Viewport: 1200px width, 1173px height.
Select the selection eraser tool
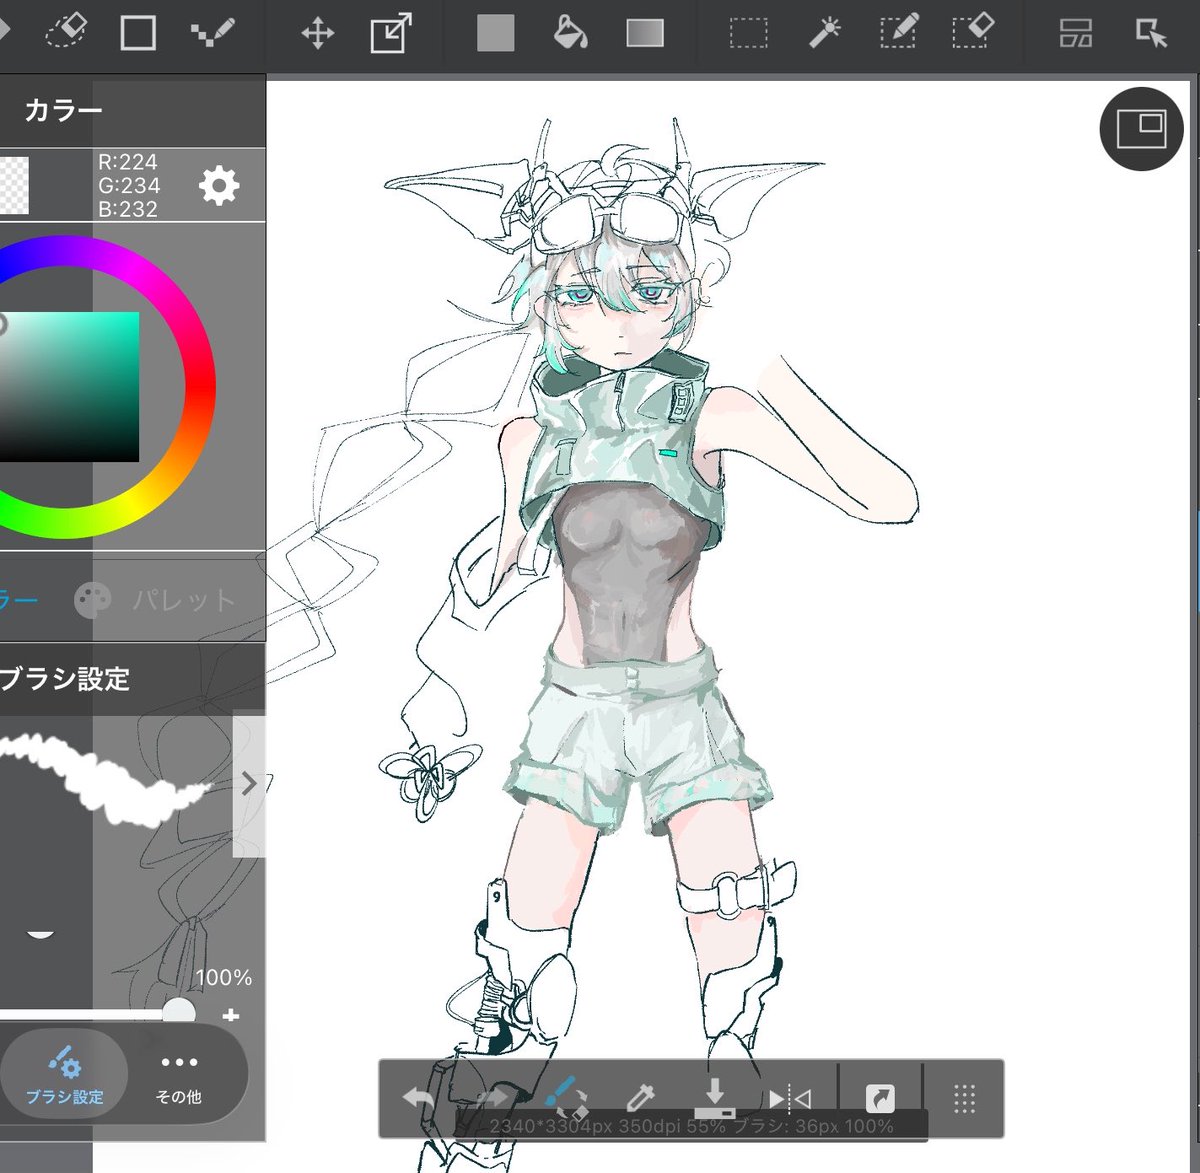[973, 32]
